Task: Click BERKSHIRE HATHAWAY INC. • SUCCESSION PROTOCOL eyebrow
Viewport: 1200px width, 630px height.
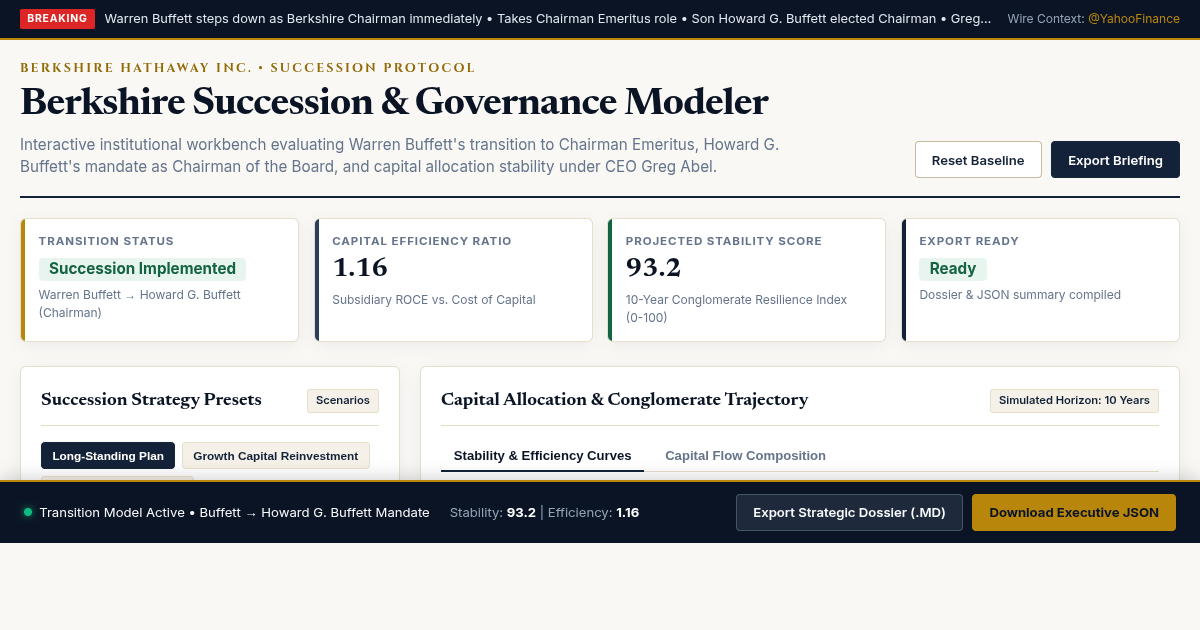Action: pyautogui.click(x=248, y=68)
